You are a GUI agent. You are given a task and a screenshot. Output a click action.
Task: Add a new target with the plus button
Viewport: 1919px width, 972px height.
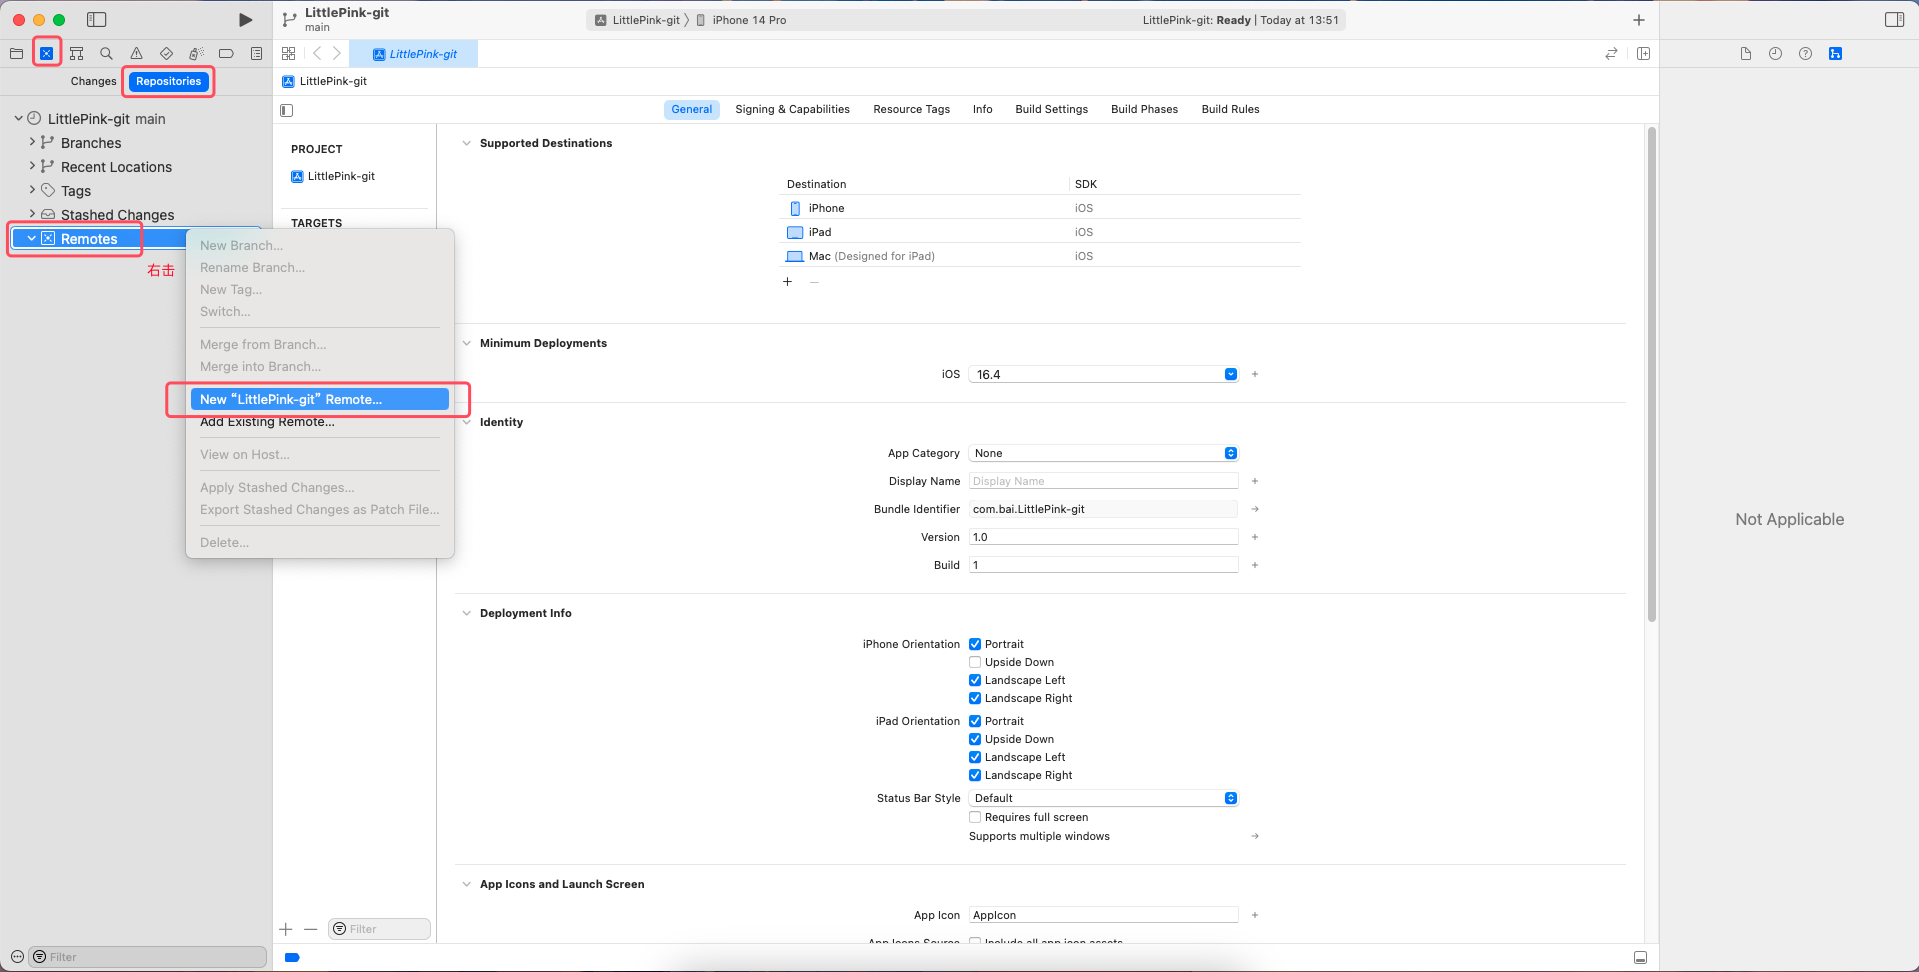click(286, 929)
